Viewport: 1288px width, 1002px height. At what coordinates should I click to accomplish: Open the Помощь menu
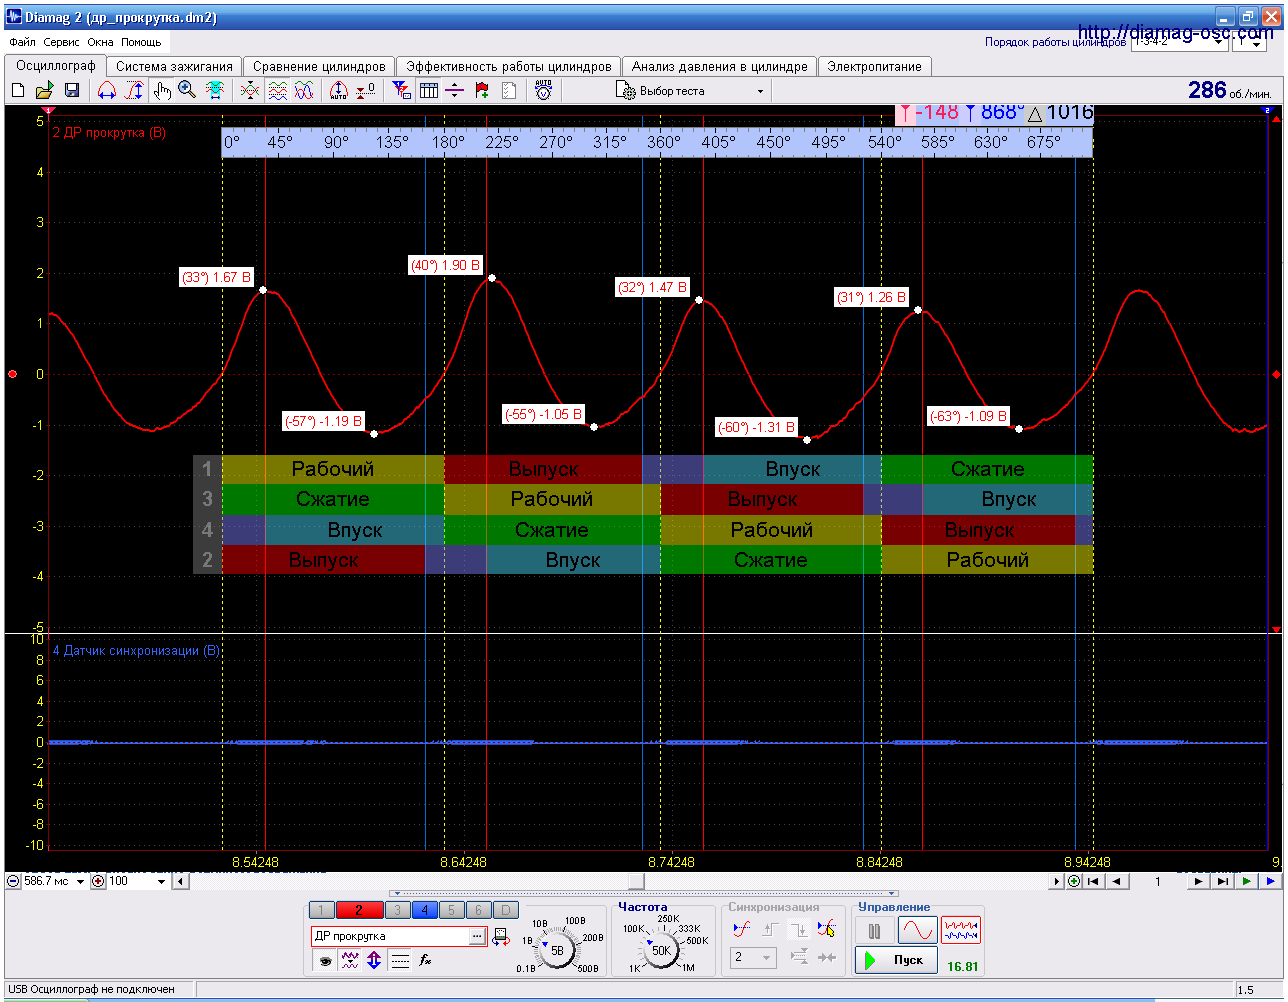(x=141, y=42)
